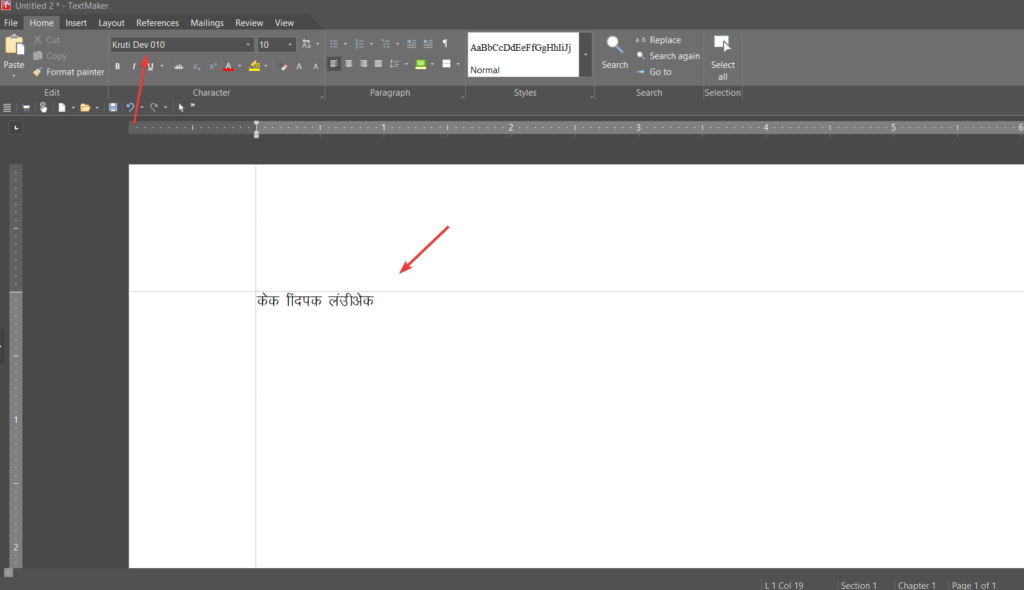This screenshot has height=590, width=1024.
Task: Click the Search again button
Action: coord(668,56)
